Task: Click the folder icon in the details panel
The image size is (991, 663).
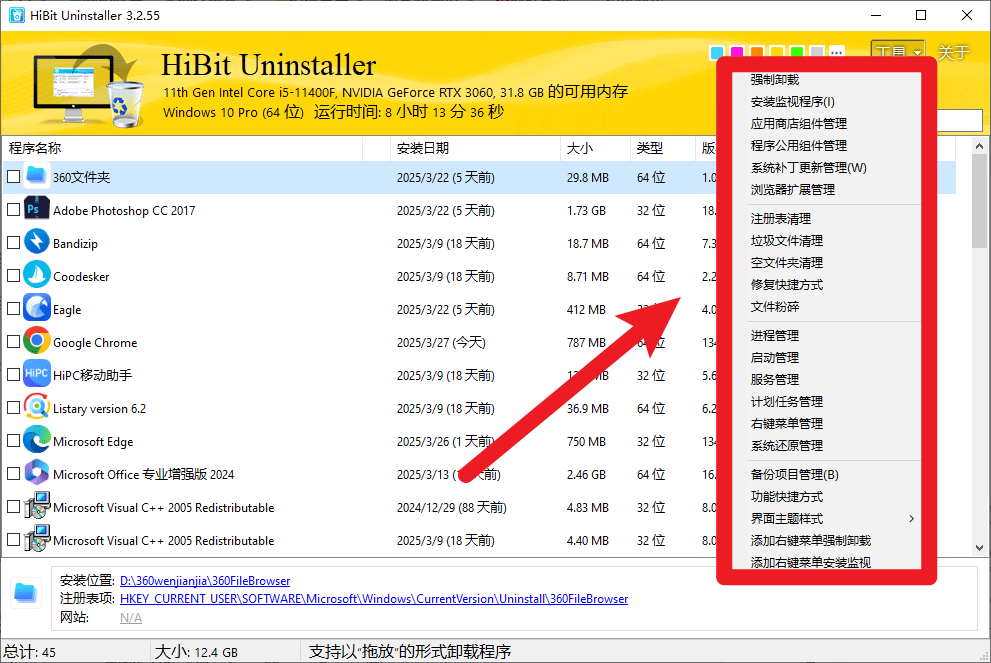Action: click(x=26, y=594)
